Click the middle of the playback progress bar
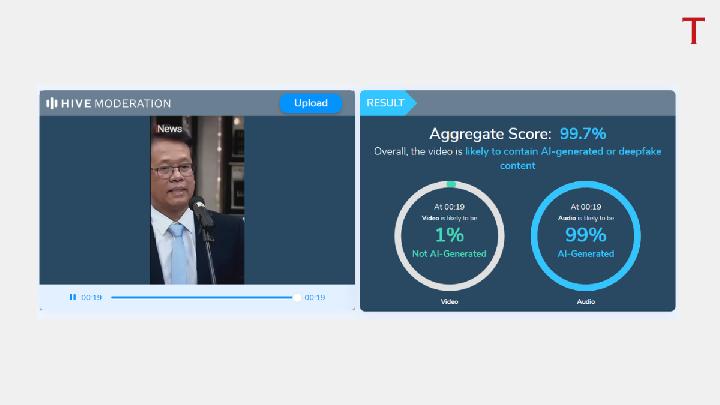Image resolution: width=720 pixels, height=405 pixels. coord(204,297)
